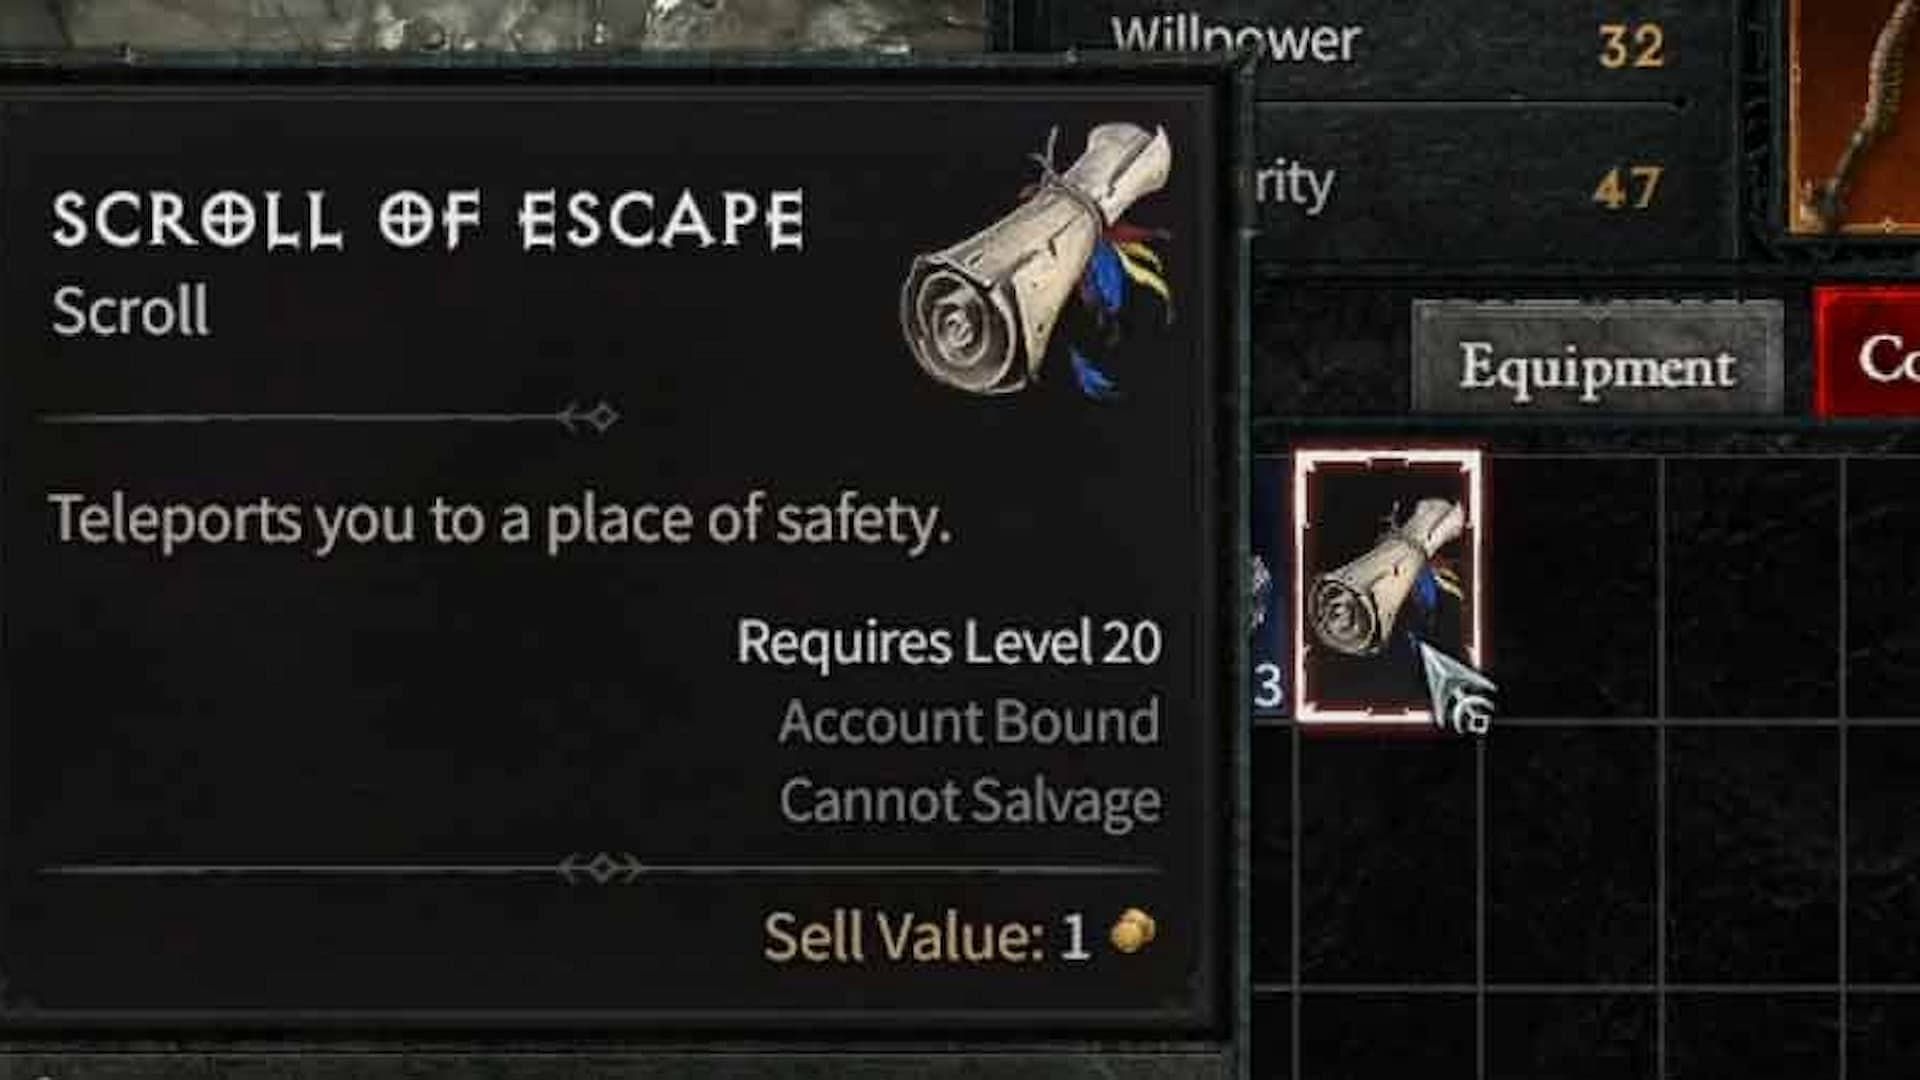This screenshot has height=1080, width=1920.
Task: Click the gold coin sell value icon
Action: pos(1133,933)
